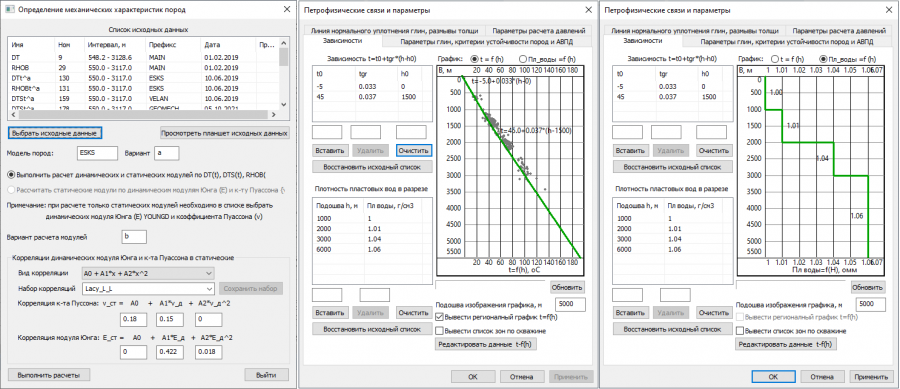Run calculations with Выполнить расчеты button
This screenshot has width=900, height=389.
click(x=48, y=375)
